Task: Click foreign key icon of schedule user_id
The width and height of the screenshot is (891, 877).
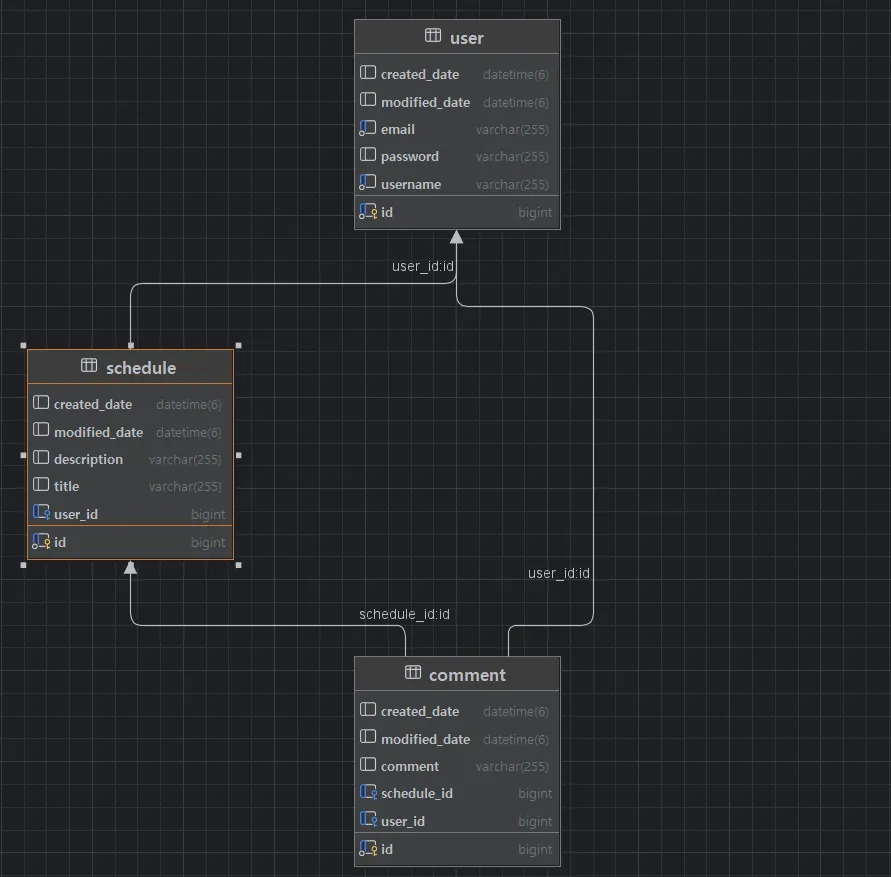Action: [x=41, y=513]
